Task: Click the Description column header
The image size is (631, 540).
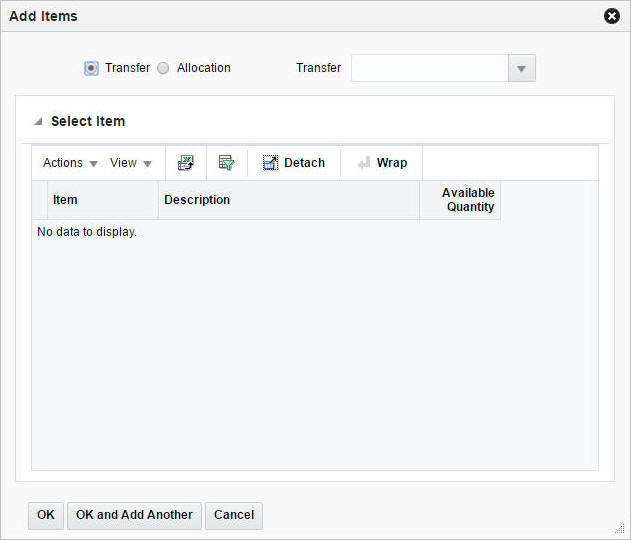Action: tap(289, 200)
